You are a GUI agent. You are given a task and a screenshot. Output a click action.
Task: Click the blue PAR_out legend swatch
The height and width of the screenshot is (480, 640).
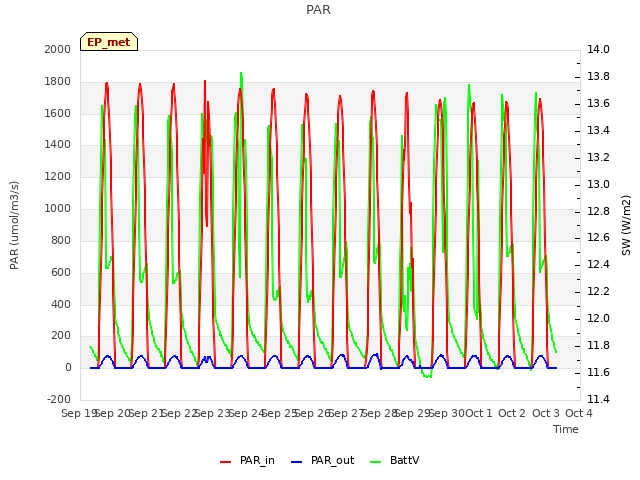(x=296, y=462)
